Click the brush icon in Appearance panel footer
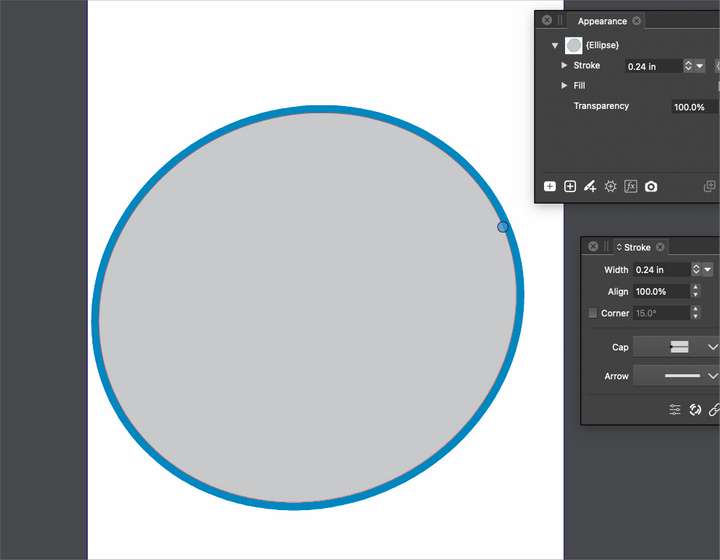The height and width of the screenshot is (560, 720). (x=590, y=187)
